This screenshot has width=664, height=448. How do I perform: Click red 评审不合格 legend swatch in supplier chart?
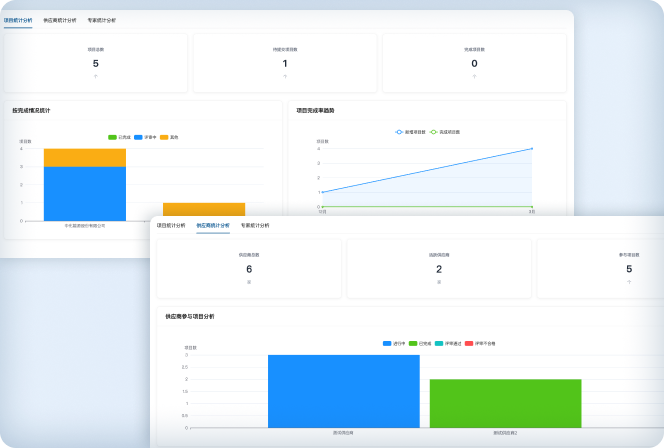[468, 343]
